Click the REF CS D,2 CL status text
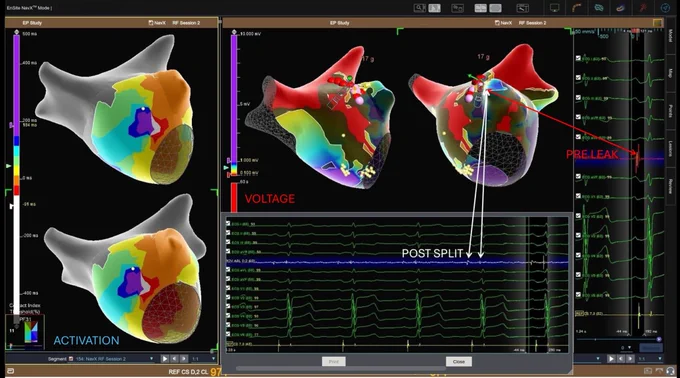 coord(188,372)
